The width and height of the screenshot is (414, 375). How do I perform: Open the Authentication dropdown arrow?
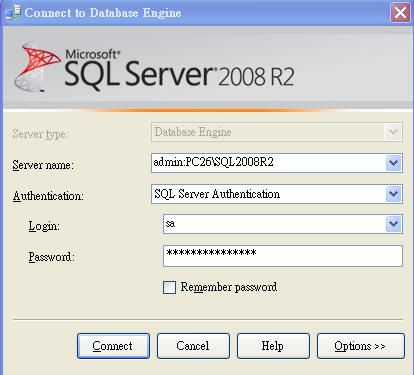394,194
